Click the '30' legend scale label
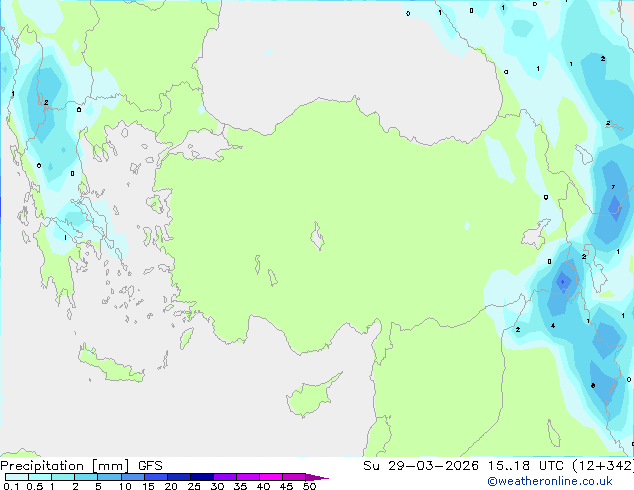This screenshot has width=634, height=490. tap(218, 486)
